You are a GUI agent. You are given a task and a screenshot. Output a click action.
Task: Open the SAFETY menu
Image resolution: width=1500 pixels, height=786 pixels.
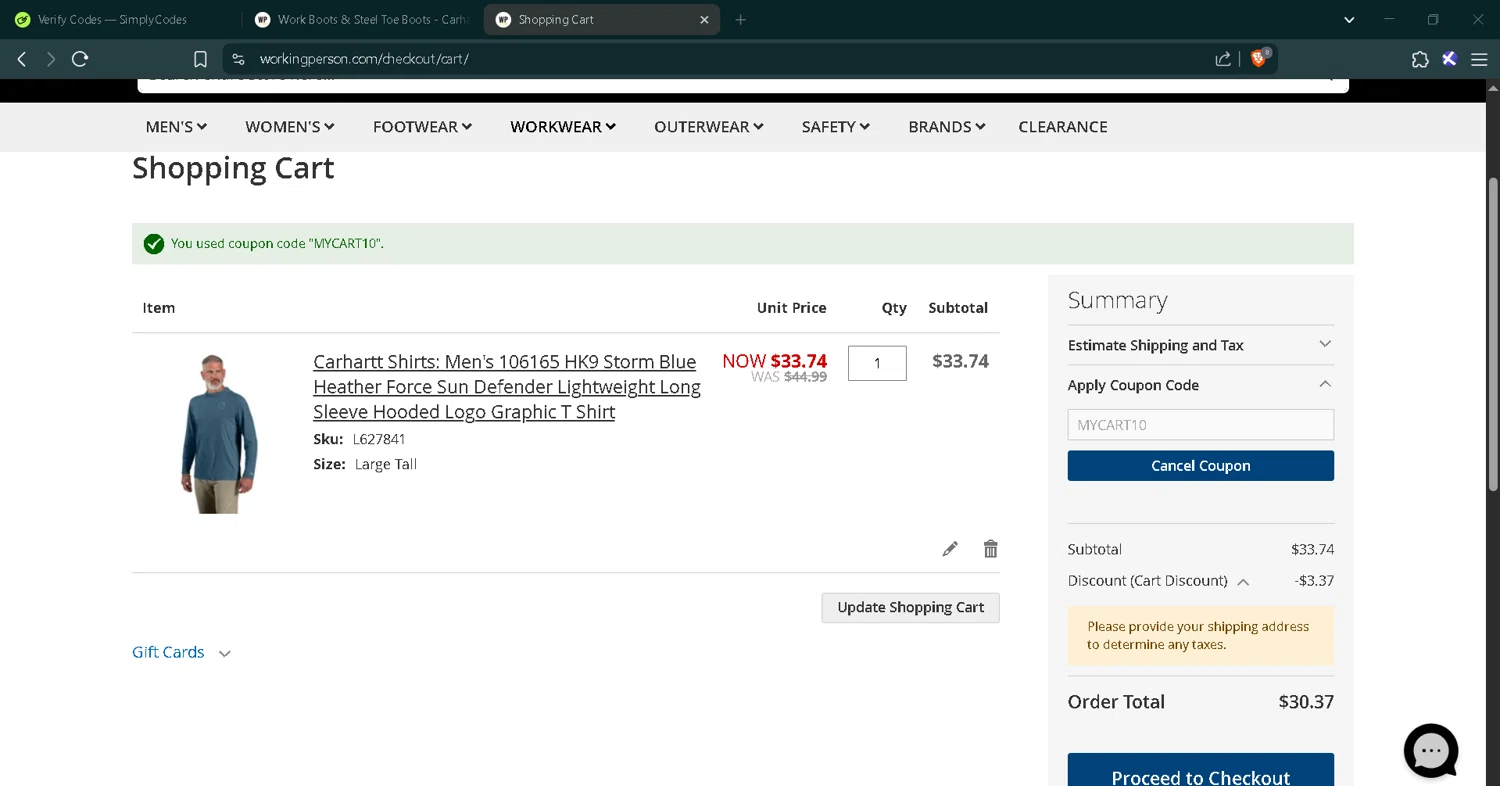836,127
